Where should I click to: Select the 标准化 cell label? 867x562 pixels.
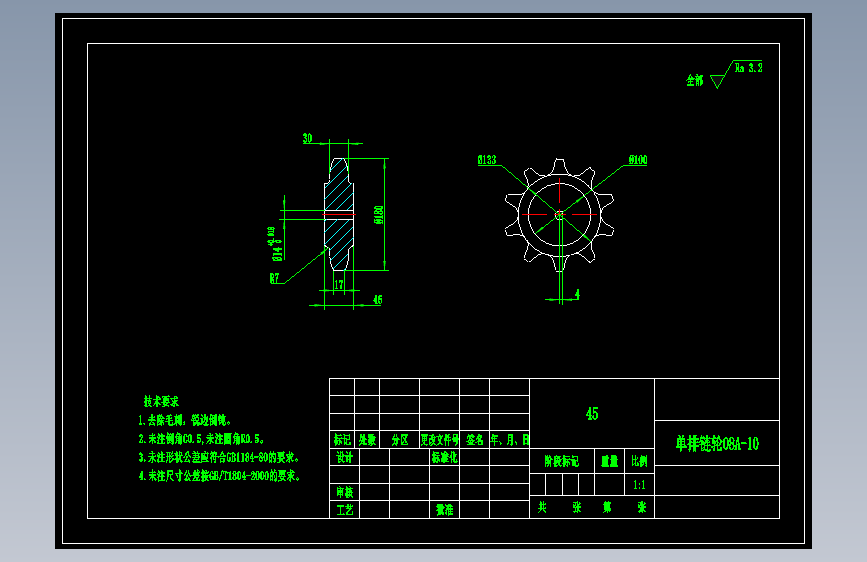point(445,457)
